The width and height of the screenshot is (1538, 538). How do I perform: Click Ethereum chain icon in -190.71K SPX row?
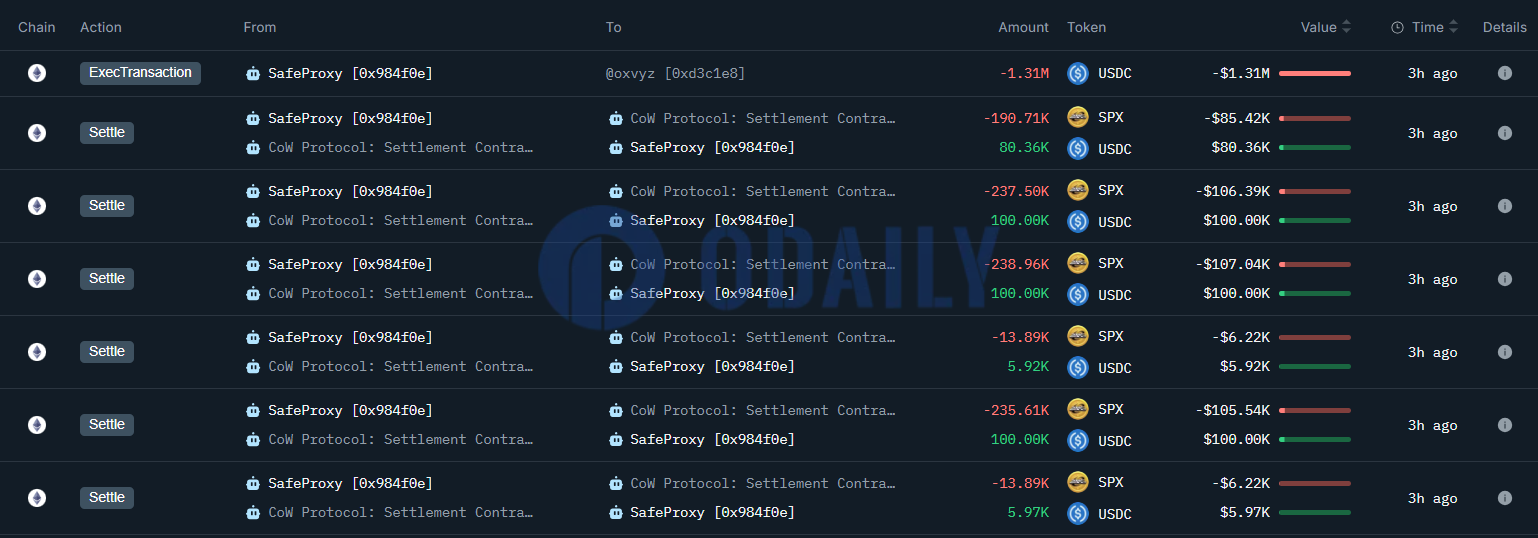[x=37, y=133]
